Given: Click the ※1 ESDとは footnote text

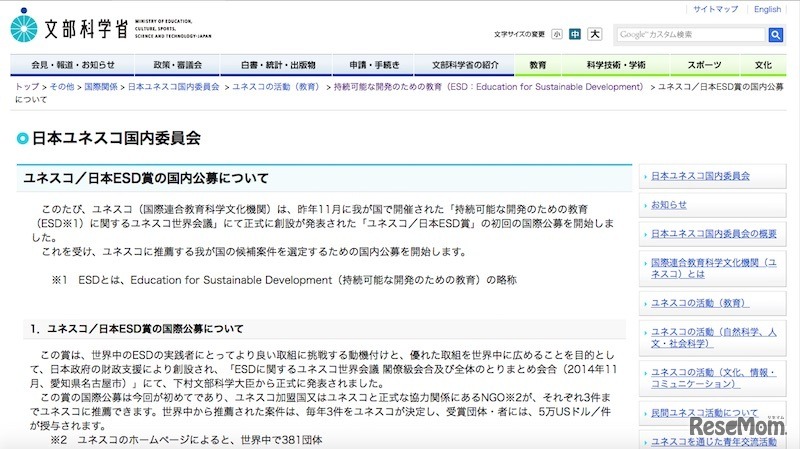Looking at the screenshot, I should pos(284,280).
